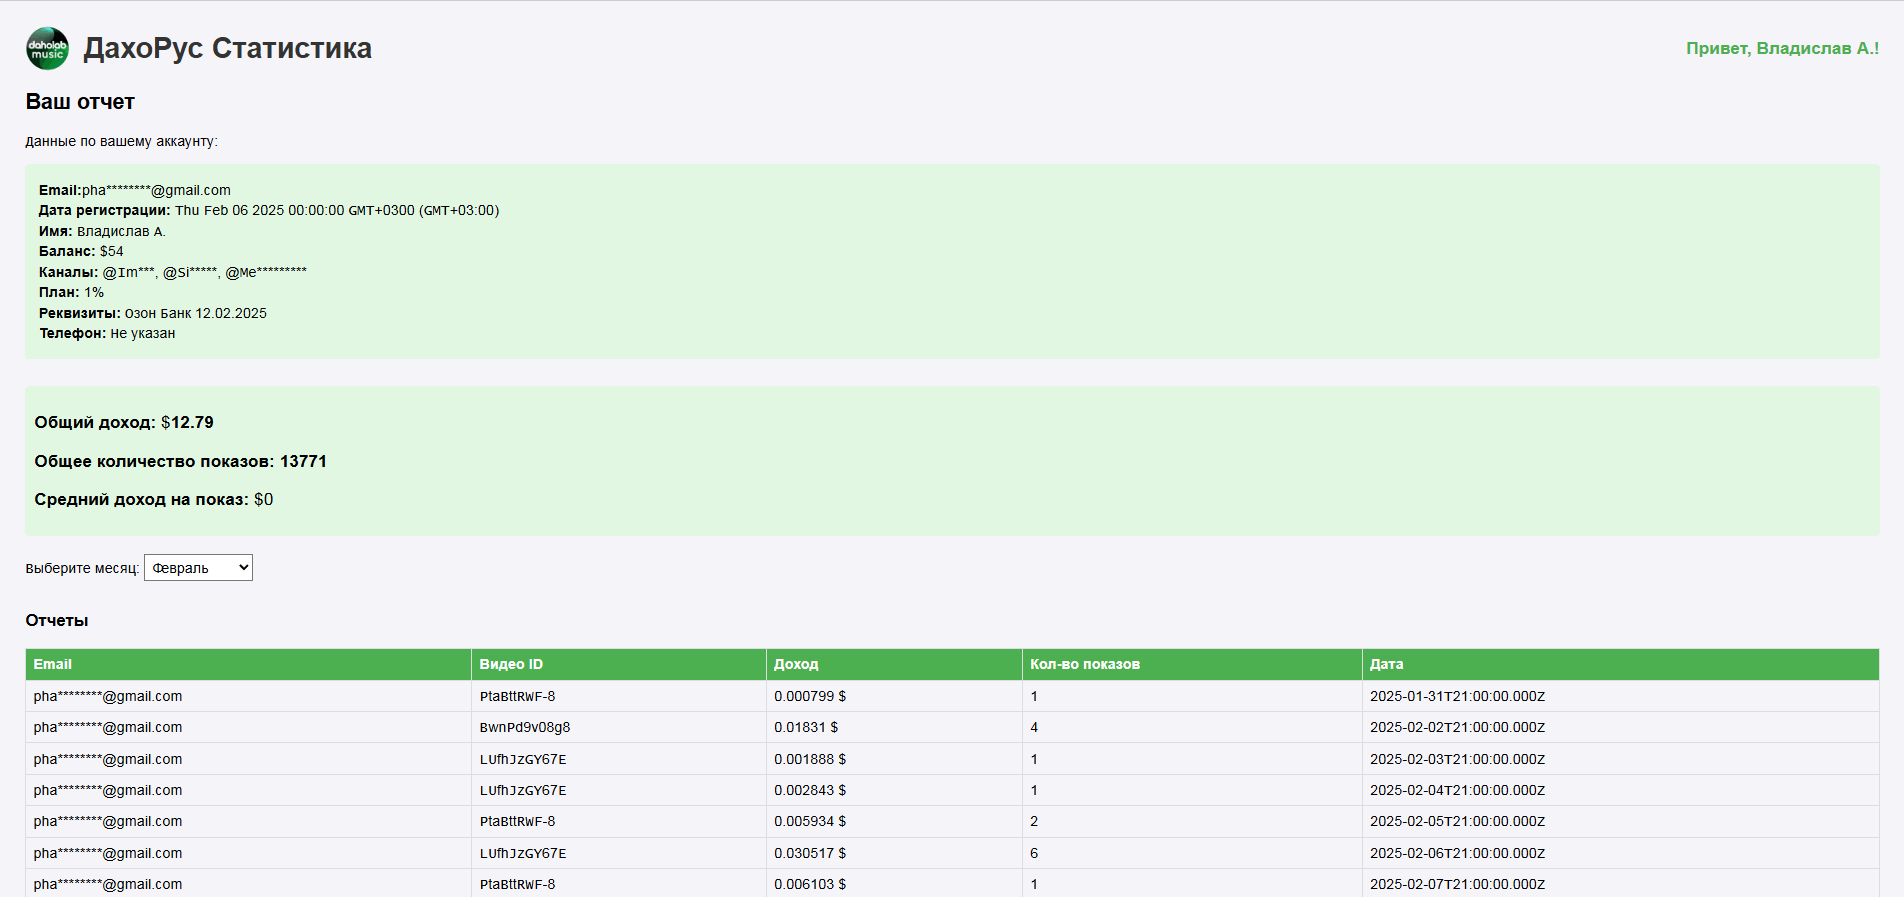Click date 2025-02-07T21:00:00.000Z
The height and width of the screenshot is (897, 1904).
coord(1457,884)
